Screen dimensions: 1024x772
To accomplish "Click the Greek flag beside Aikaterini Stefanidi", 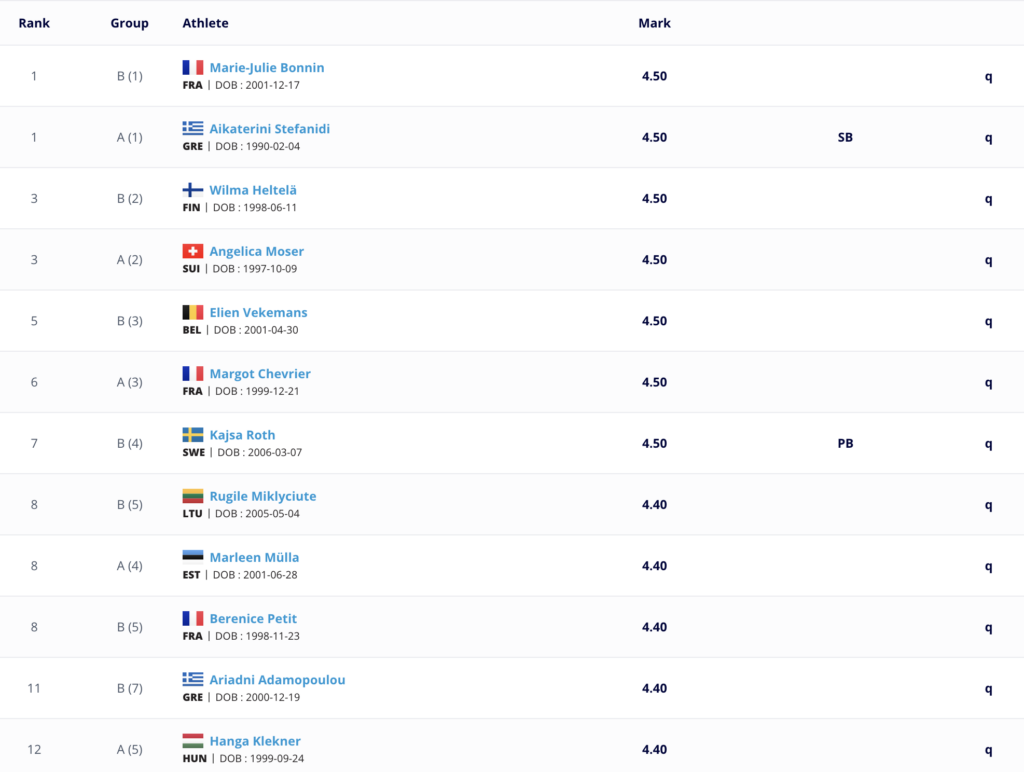I will (193, 128).
